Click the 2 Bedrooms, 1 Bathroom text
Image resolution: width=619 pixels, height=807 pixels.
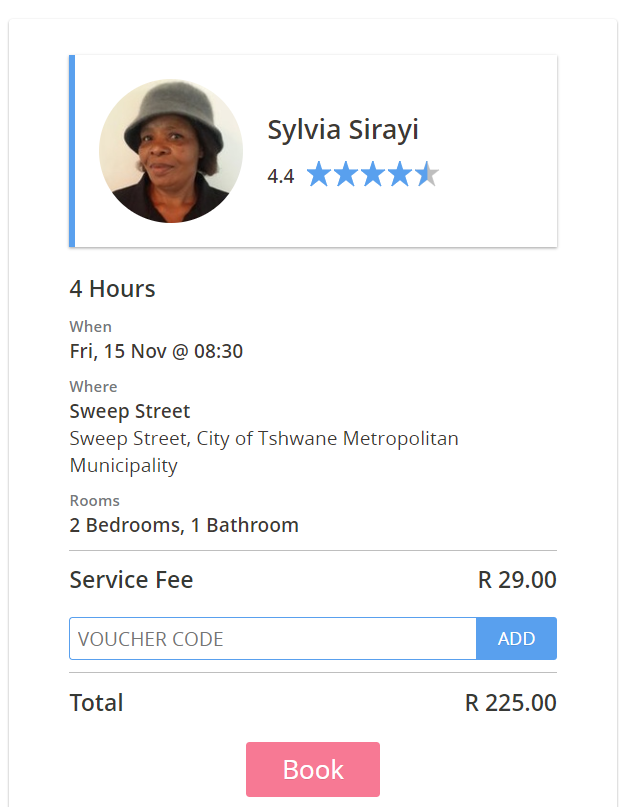pyautogui.click(x=184, y=525)
